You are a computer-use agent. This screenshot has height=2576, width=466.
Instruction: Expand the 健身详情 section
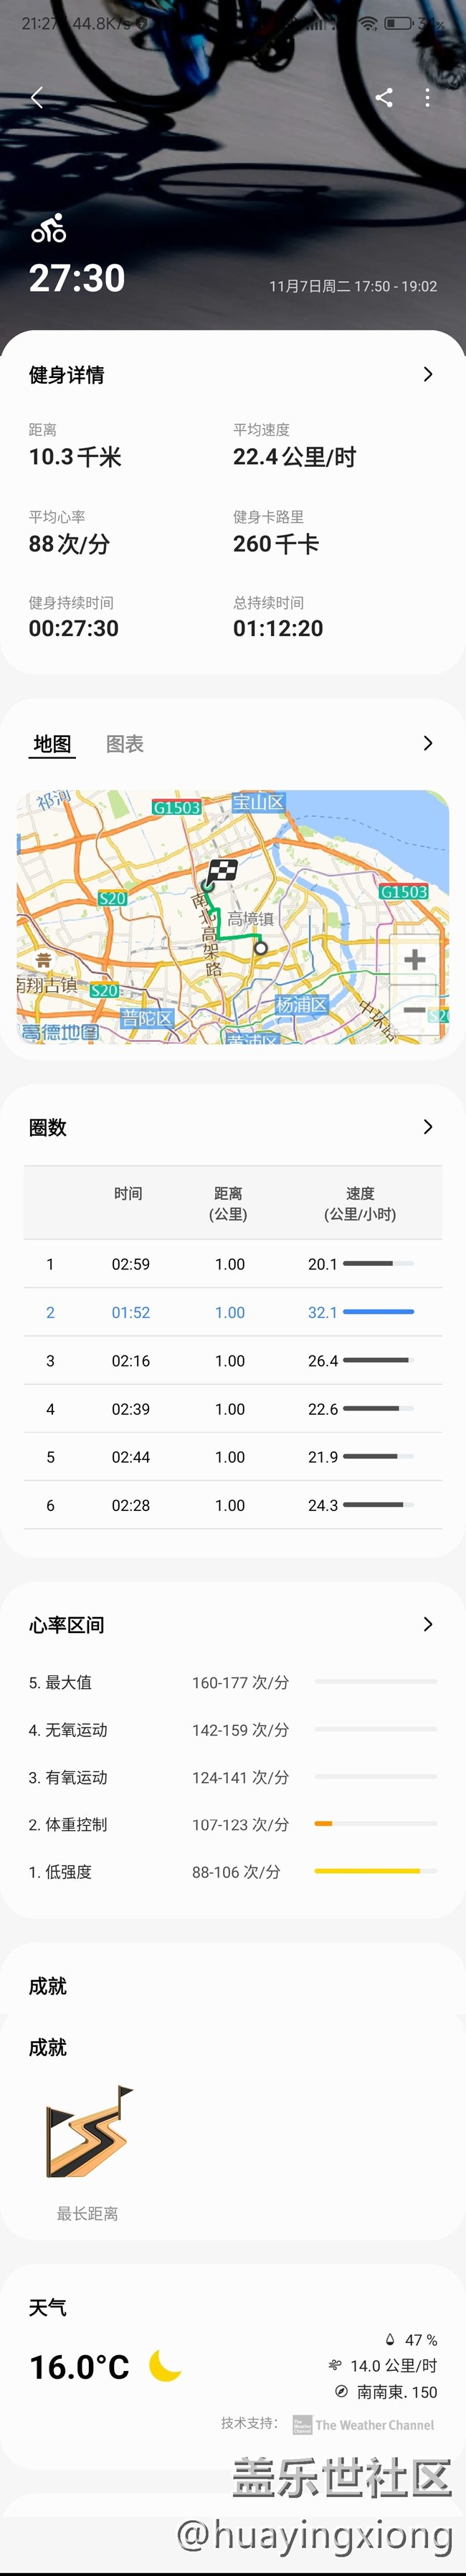429,375
